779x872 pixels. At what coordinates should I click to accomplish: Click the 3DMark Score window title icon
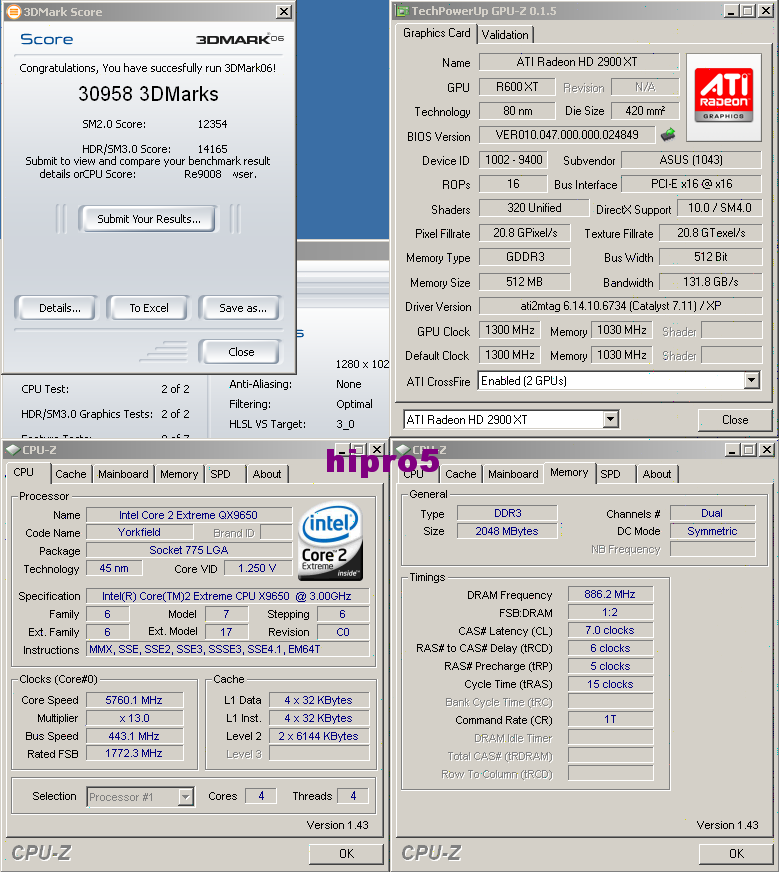click(13, 12)
